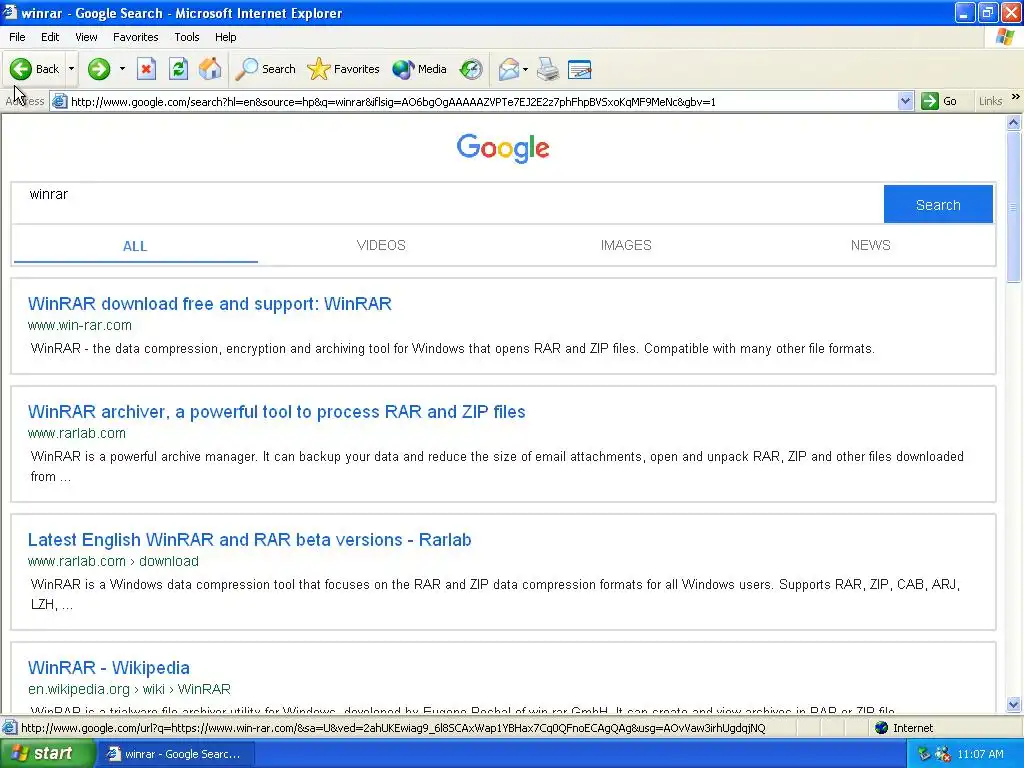Screen dimensions: 1024x768
Task: Print the page with the printer icon
Action: 548,69
